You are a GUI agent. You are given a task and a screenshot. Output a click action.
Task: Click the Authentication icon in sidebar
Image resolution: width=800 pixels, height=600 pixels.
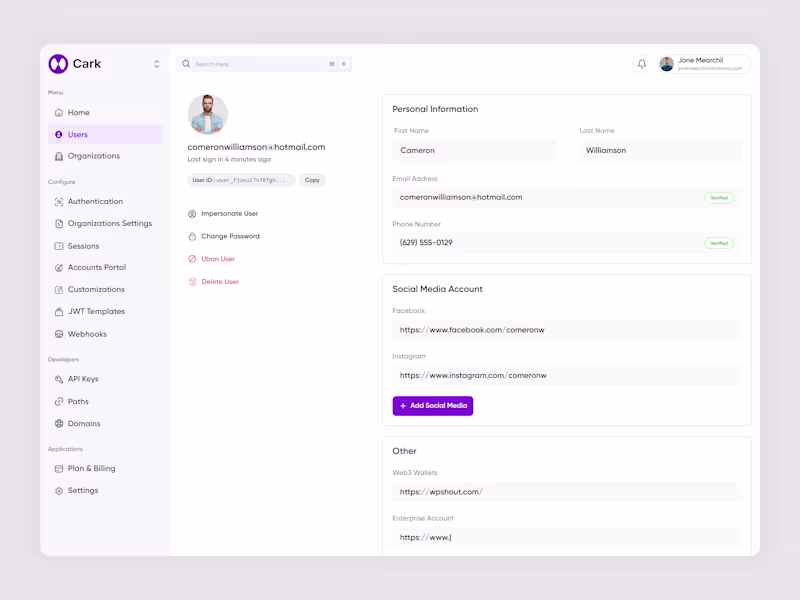59,202
